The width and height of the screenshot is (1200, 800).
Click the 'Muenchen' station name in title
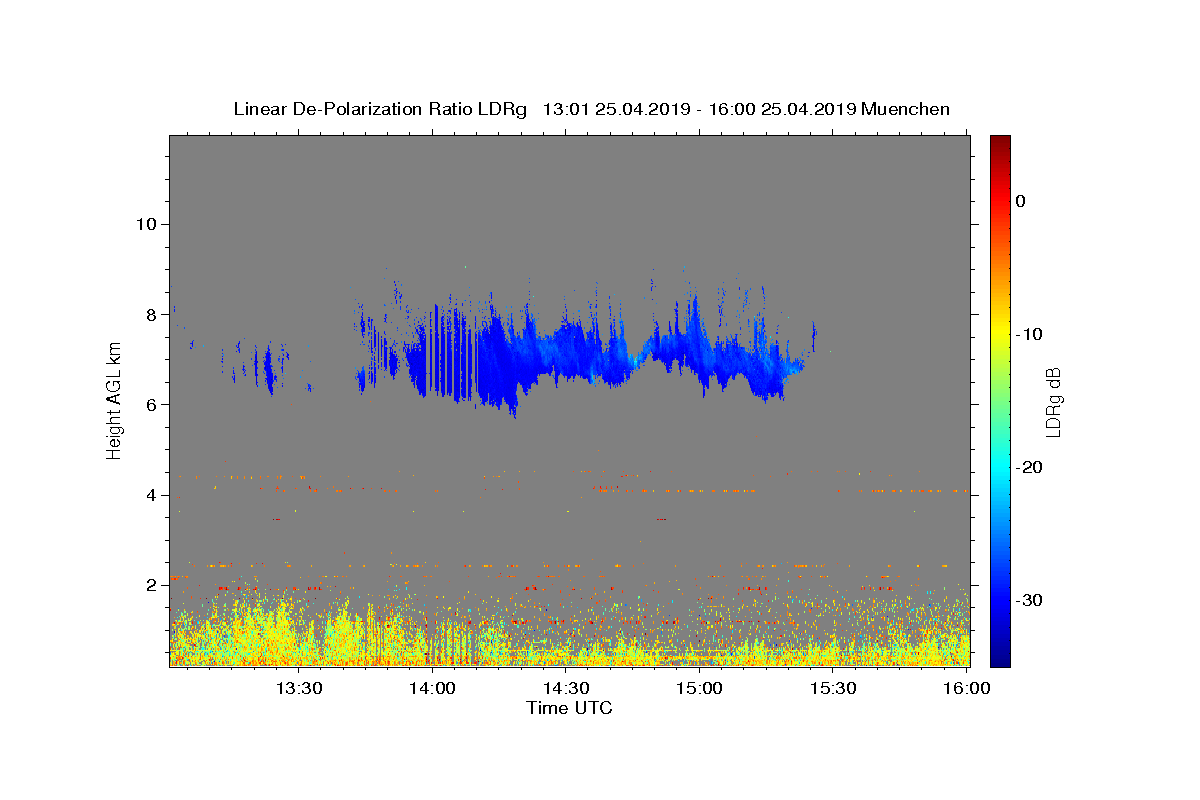click(905, 109)
